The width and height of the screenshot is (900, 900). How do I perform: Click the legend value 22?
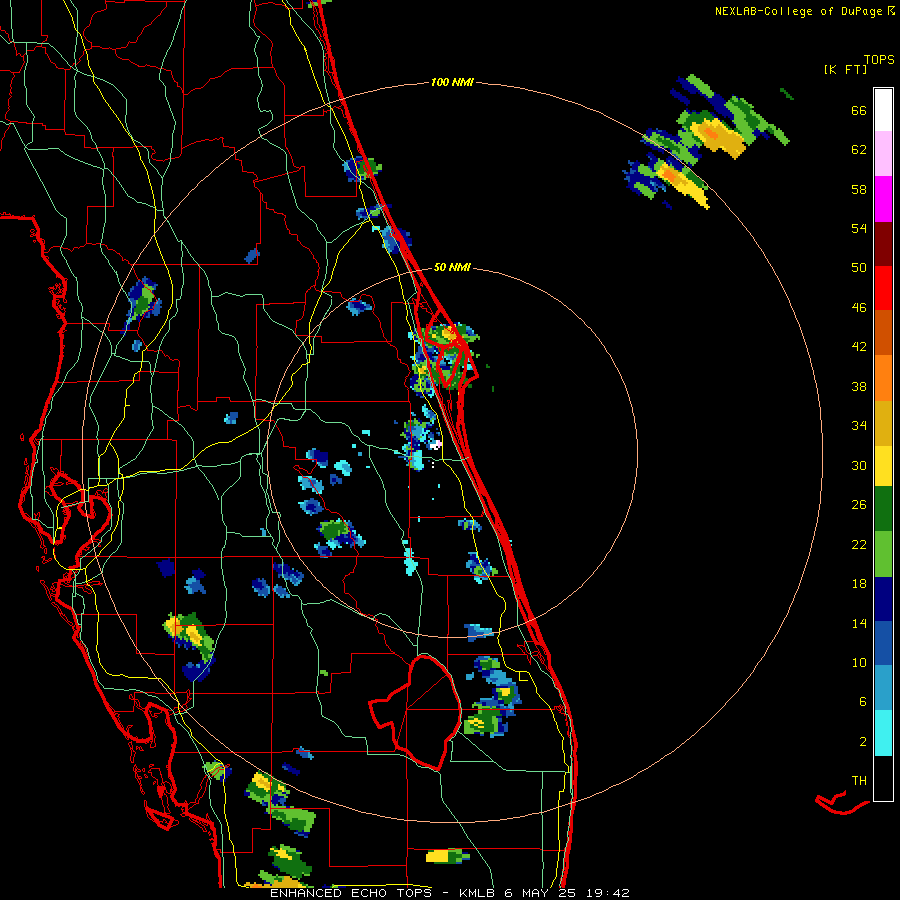859,544
